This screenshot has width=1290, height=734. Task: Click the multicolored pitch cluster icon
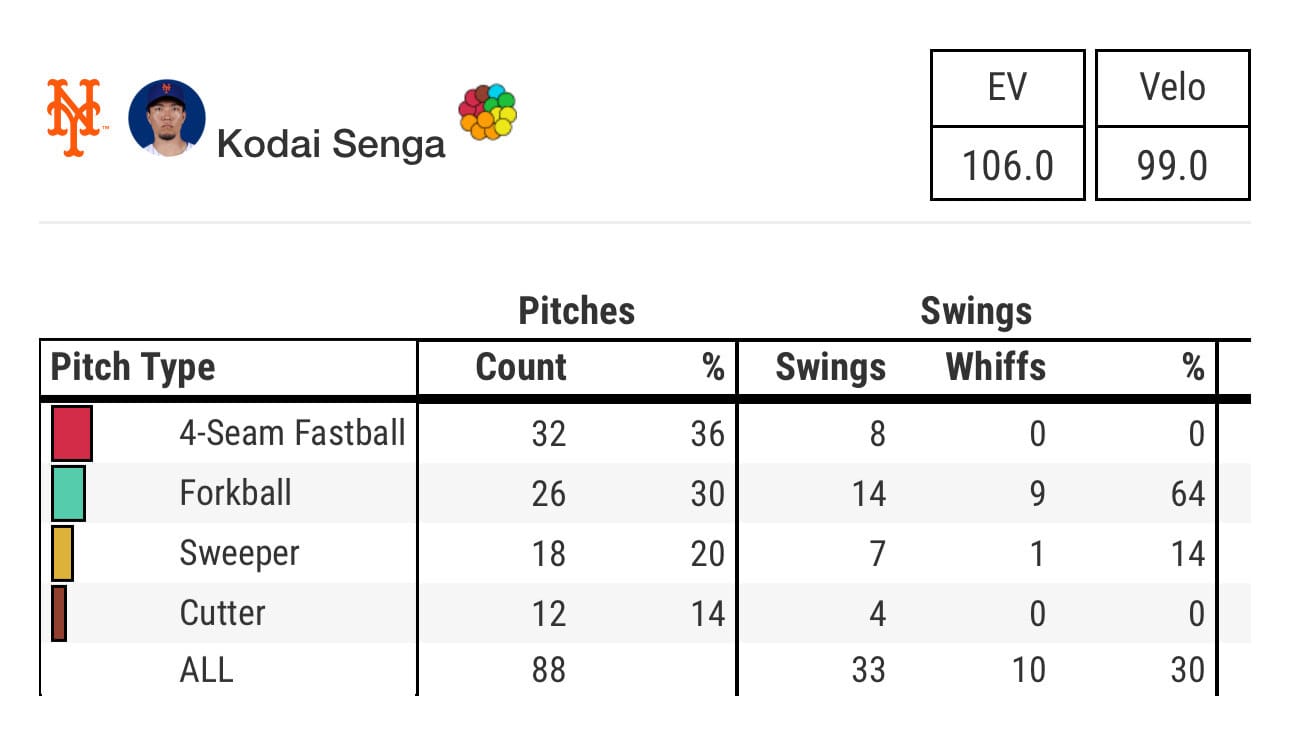click(x=487, y=112)
